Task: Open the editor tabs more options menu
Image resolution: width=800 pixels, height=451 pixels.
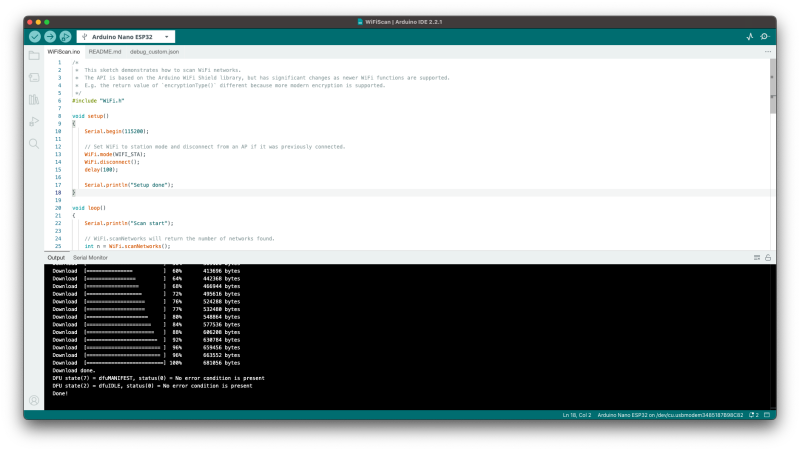Action: click(x=768, y=52)
